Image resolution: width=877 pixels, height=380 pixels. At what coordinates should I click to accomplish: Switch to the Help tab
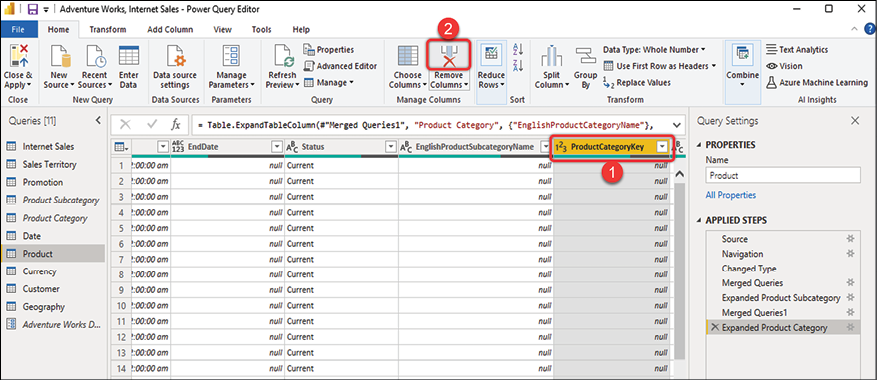point(301,29)
